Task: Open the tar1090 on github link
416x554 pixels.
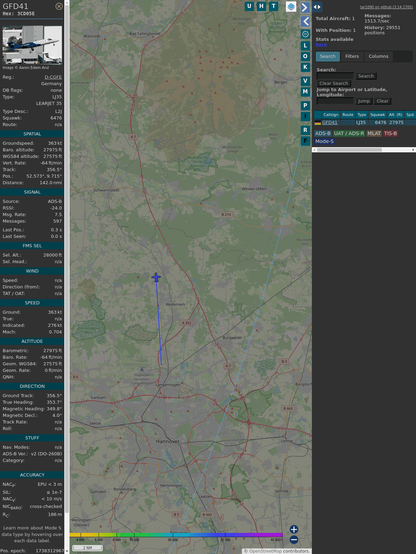Action: coord(386,7)
